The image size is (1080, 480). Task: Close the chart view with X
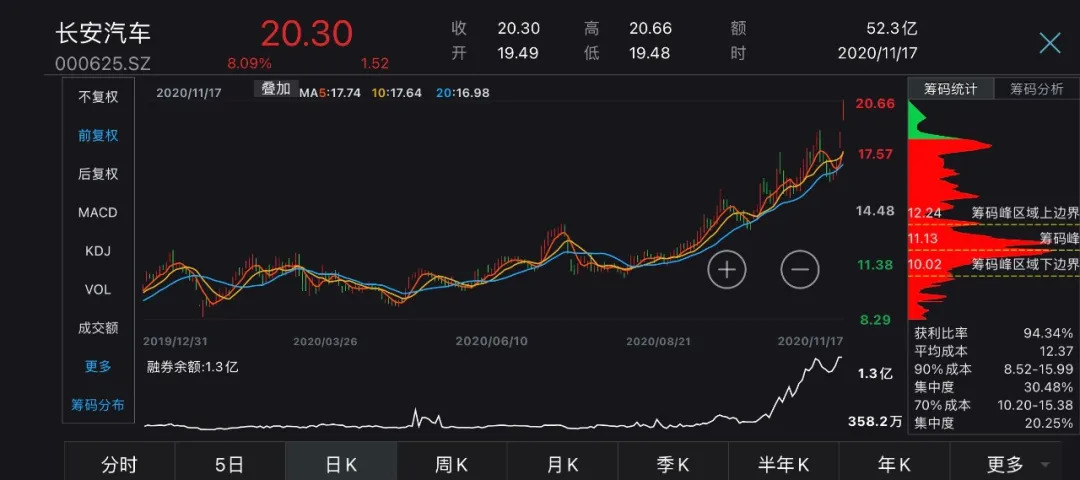point(1050,43)
